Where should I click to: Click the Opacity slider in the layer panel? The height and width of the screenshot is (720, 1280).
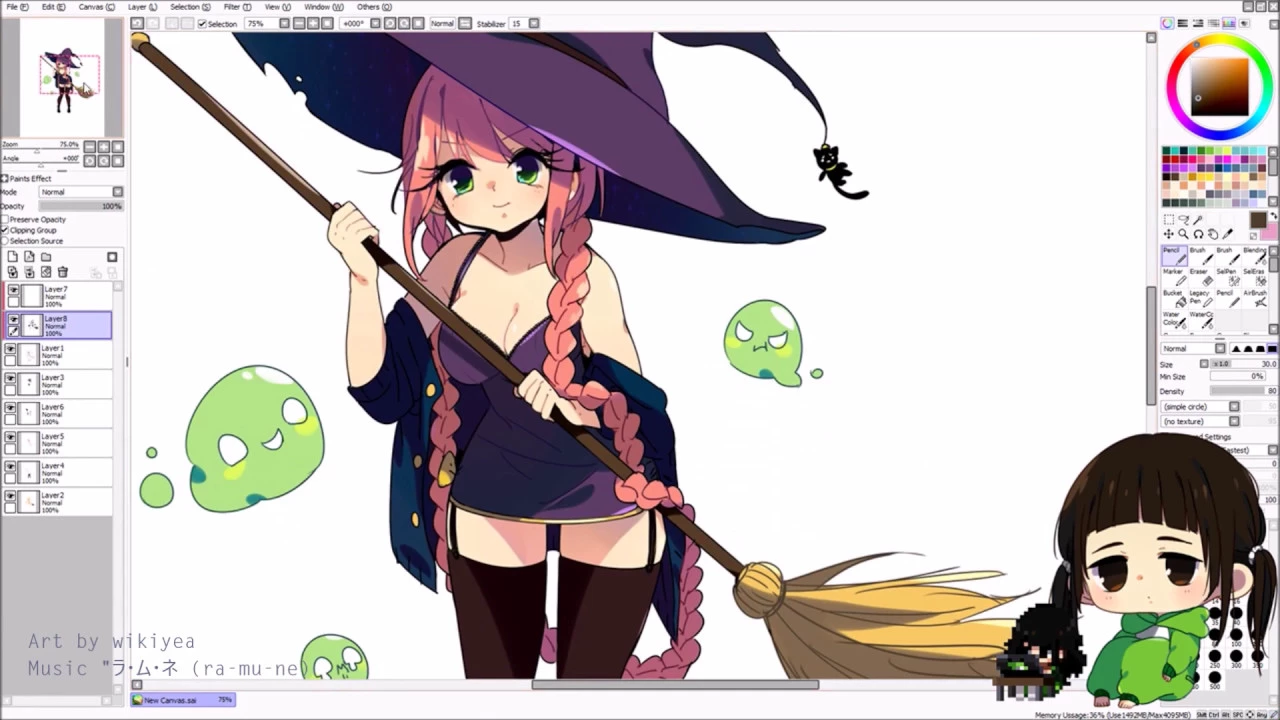point(80,206)
